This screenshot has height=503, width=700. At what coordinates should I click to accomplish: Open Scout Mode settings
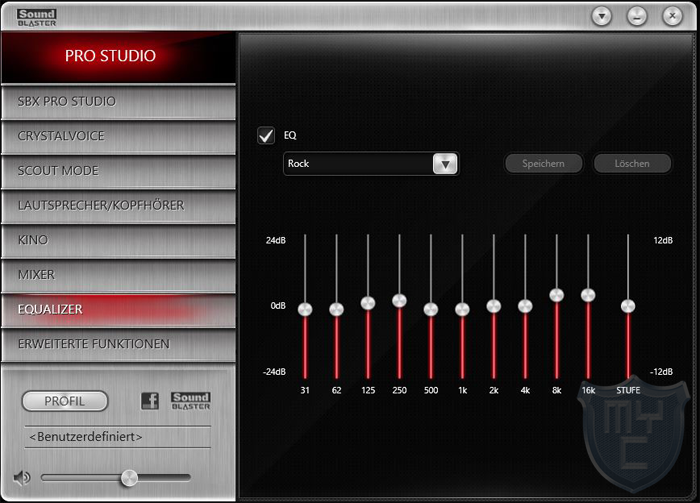(x=118, y=171)
